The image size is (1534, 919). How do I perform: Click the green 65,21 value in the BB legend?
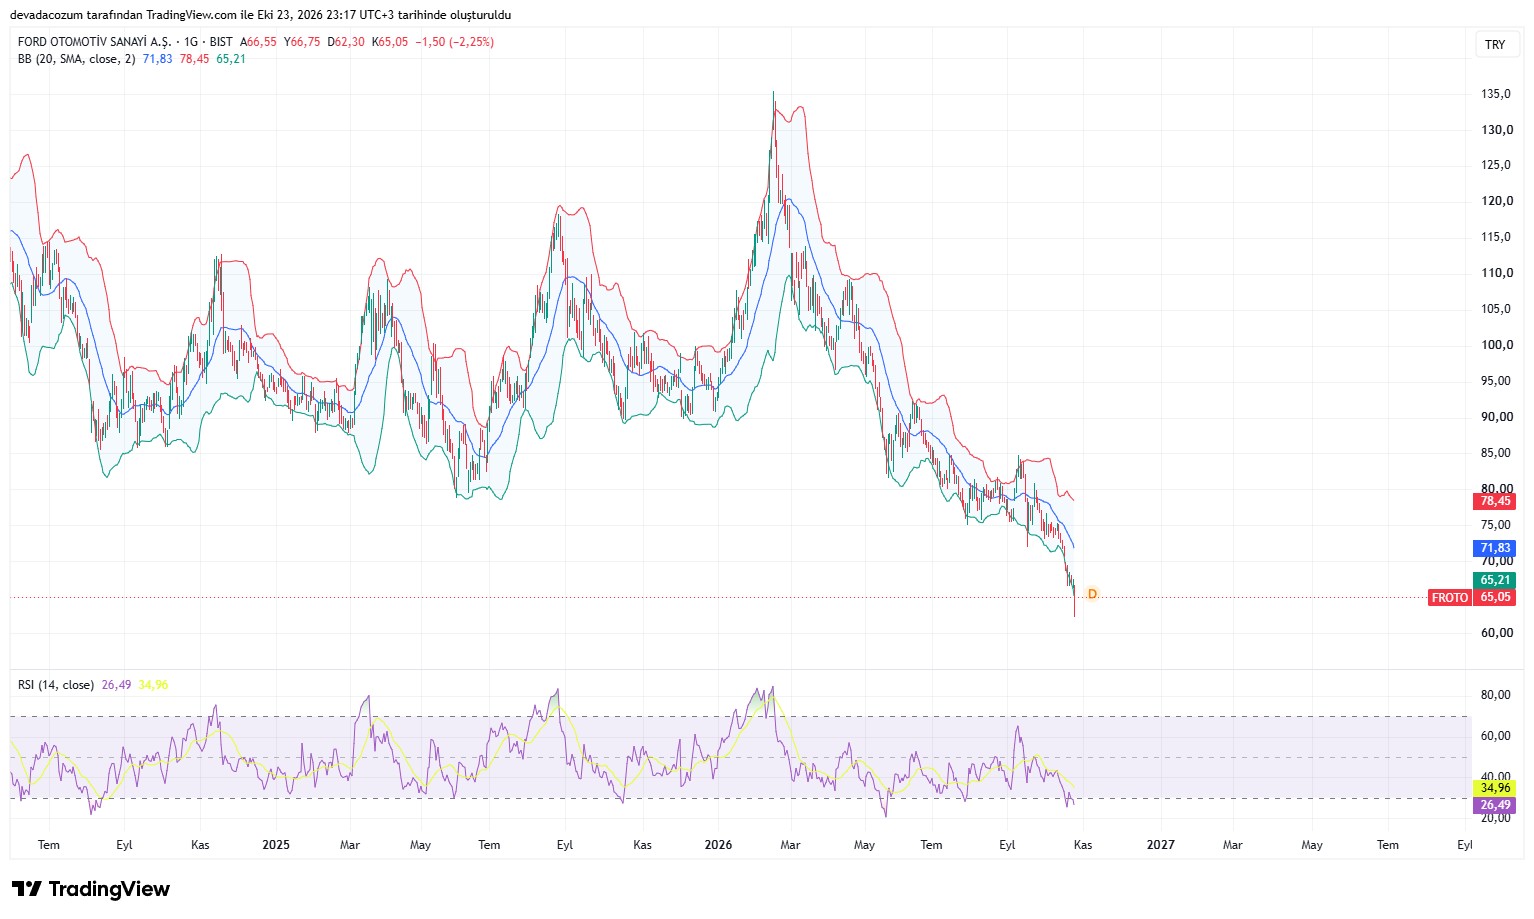click(x=231, y=59)
